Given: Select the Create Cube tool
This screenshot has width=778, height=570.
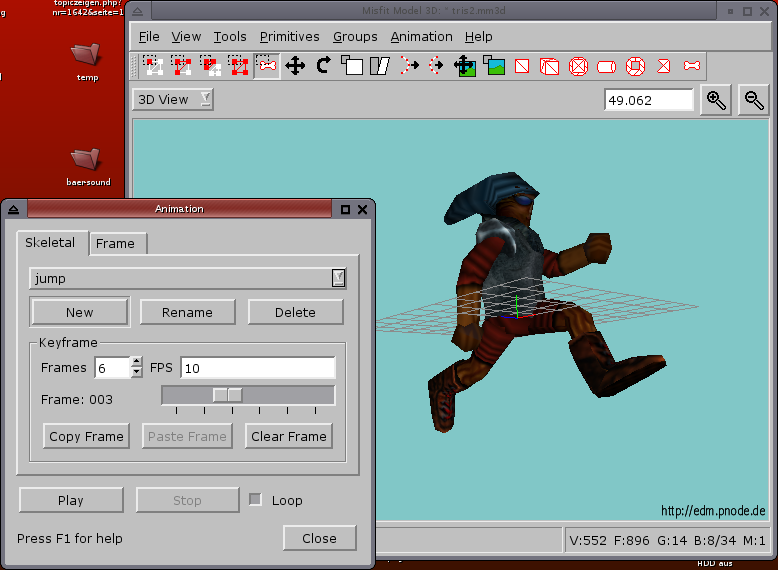Looking at the screenshot, I should tap(550, 65).
